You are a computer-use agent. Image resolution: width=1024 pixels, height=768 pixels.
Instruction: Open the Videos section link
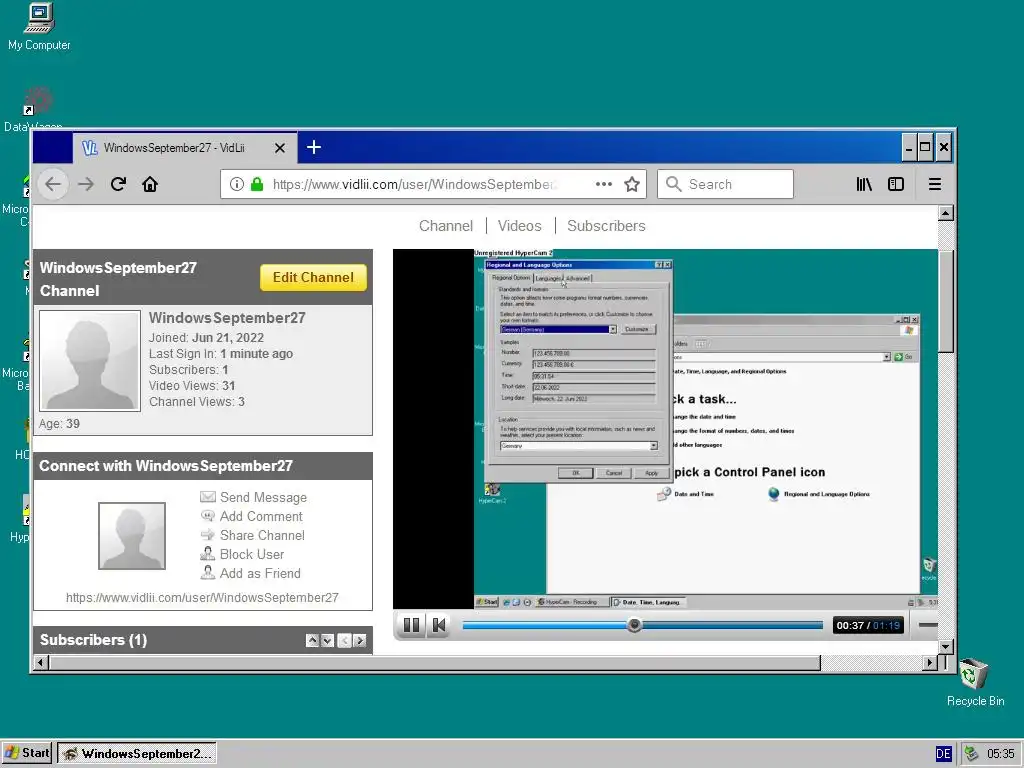[x=519, y=226]
